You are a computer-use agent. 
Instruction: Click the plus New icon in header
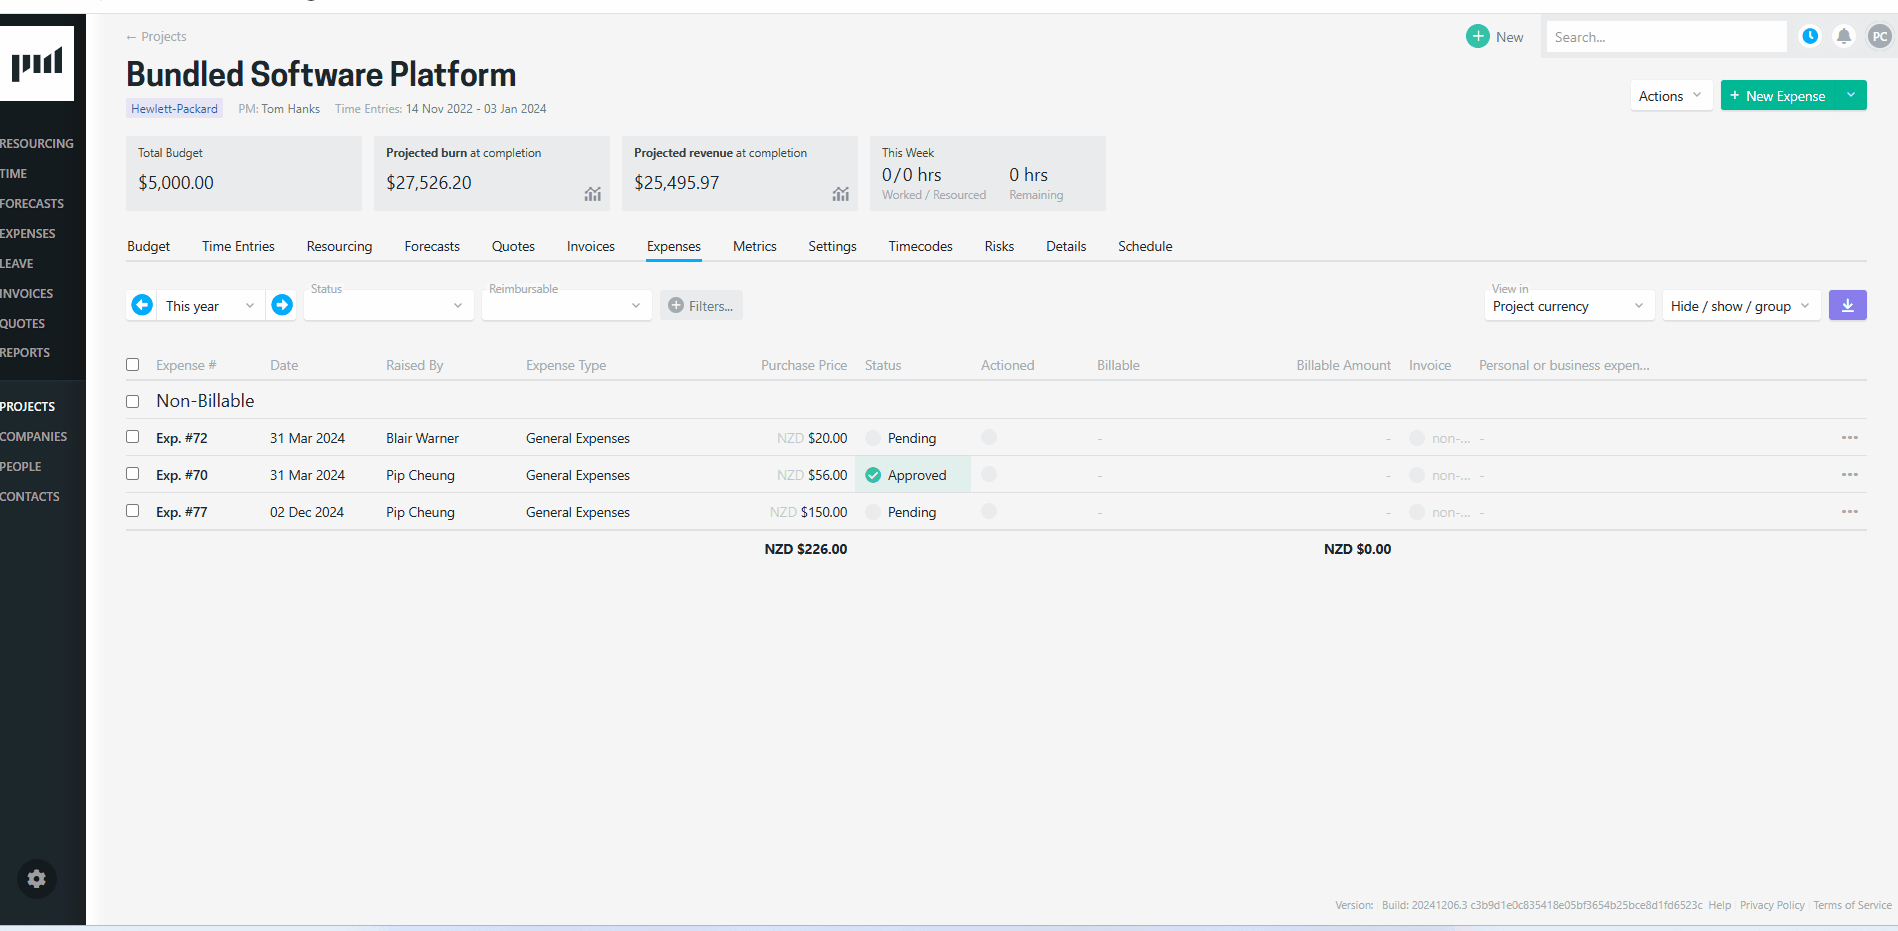(x=1476, y=36)
